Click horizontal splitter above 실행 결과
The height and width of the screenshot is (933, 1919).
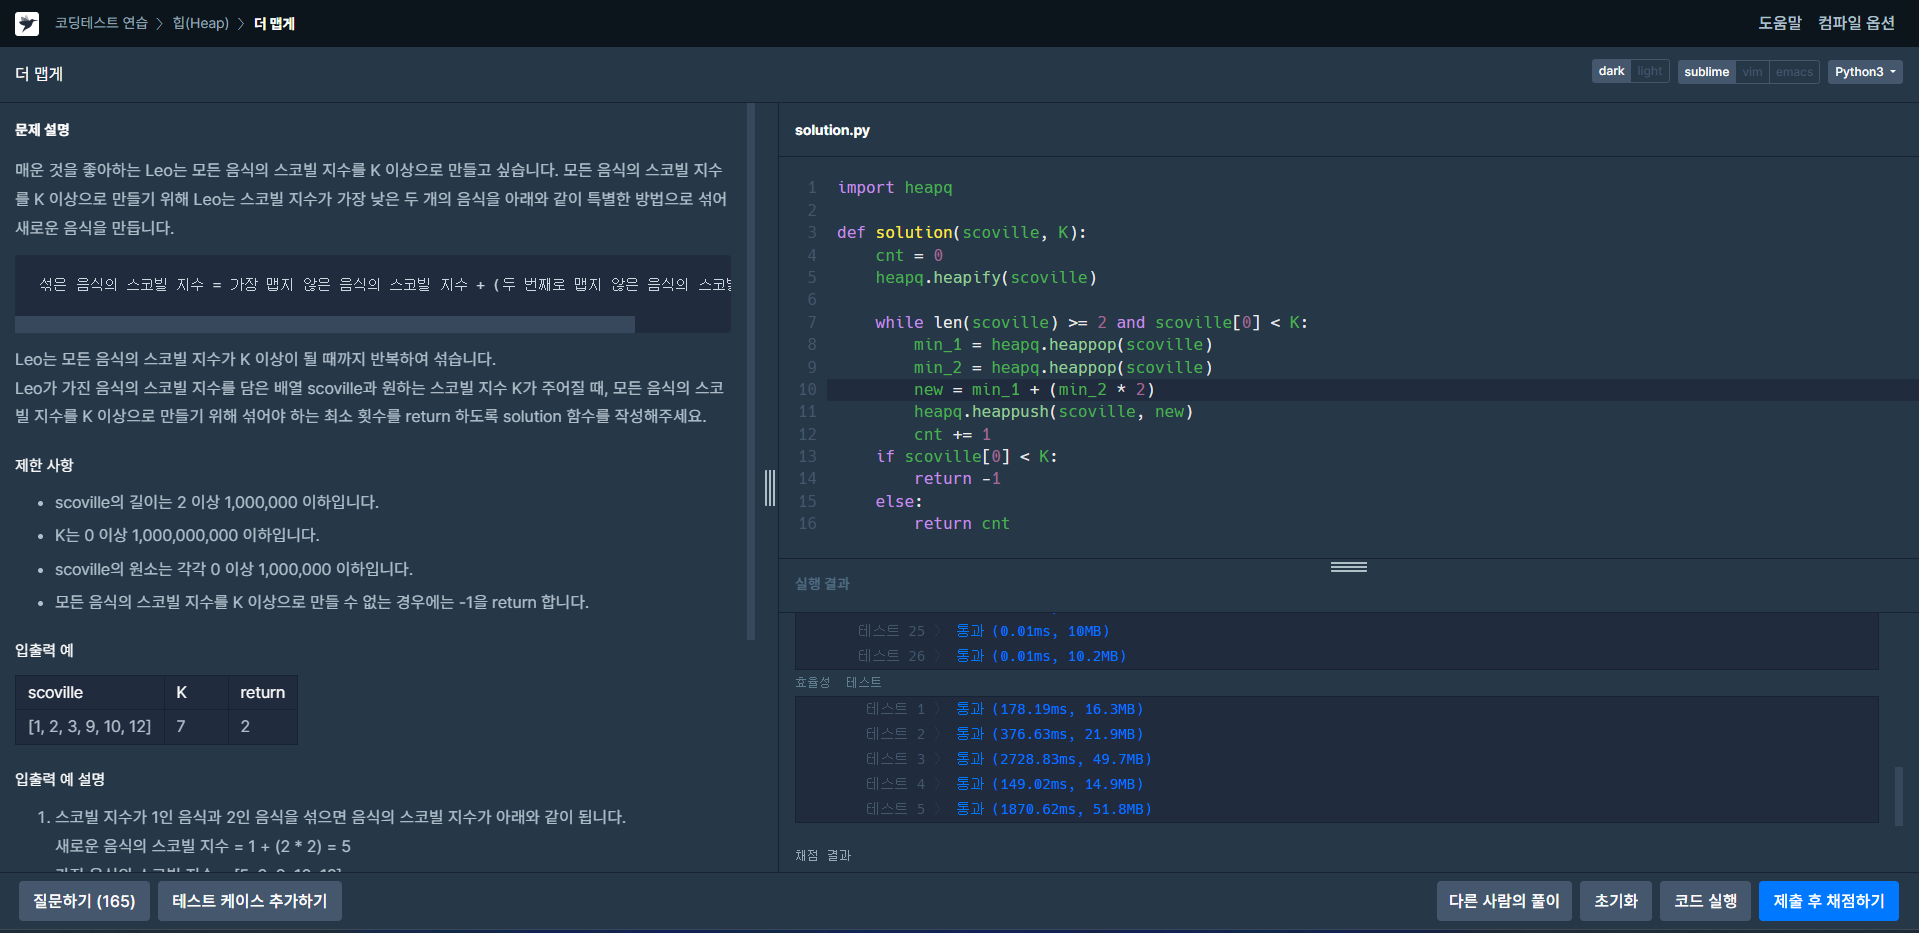pyautogui.click(x=1349, y=567)
